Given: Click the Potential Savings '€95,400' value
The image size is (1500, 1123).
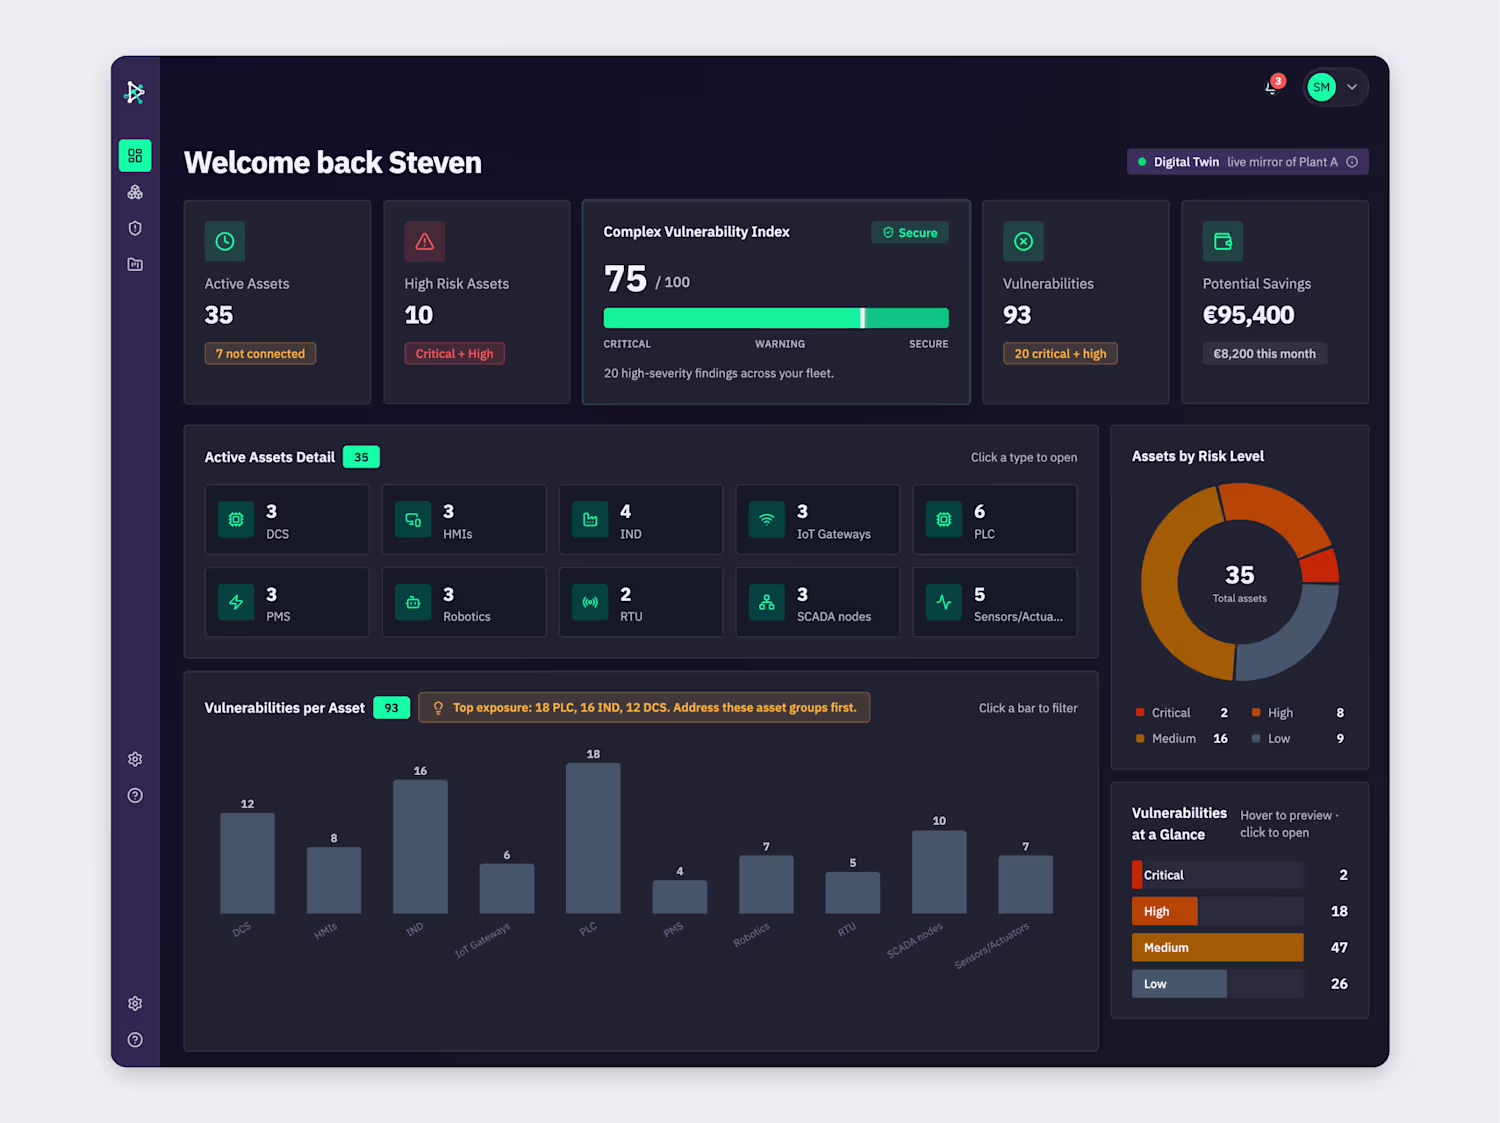Looking at the screenshot, I should (1248, 316).
